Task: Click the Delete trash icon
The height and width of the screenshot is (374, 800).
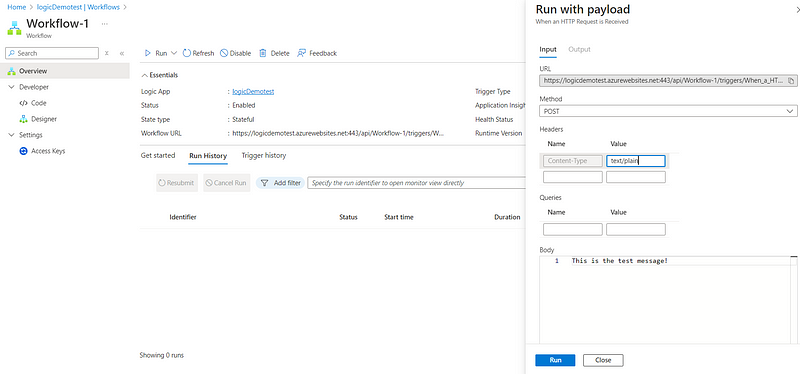Action: [263, 53]
